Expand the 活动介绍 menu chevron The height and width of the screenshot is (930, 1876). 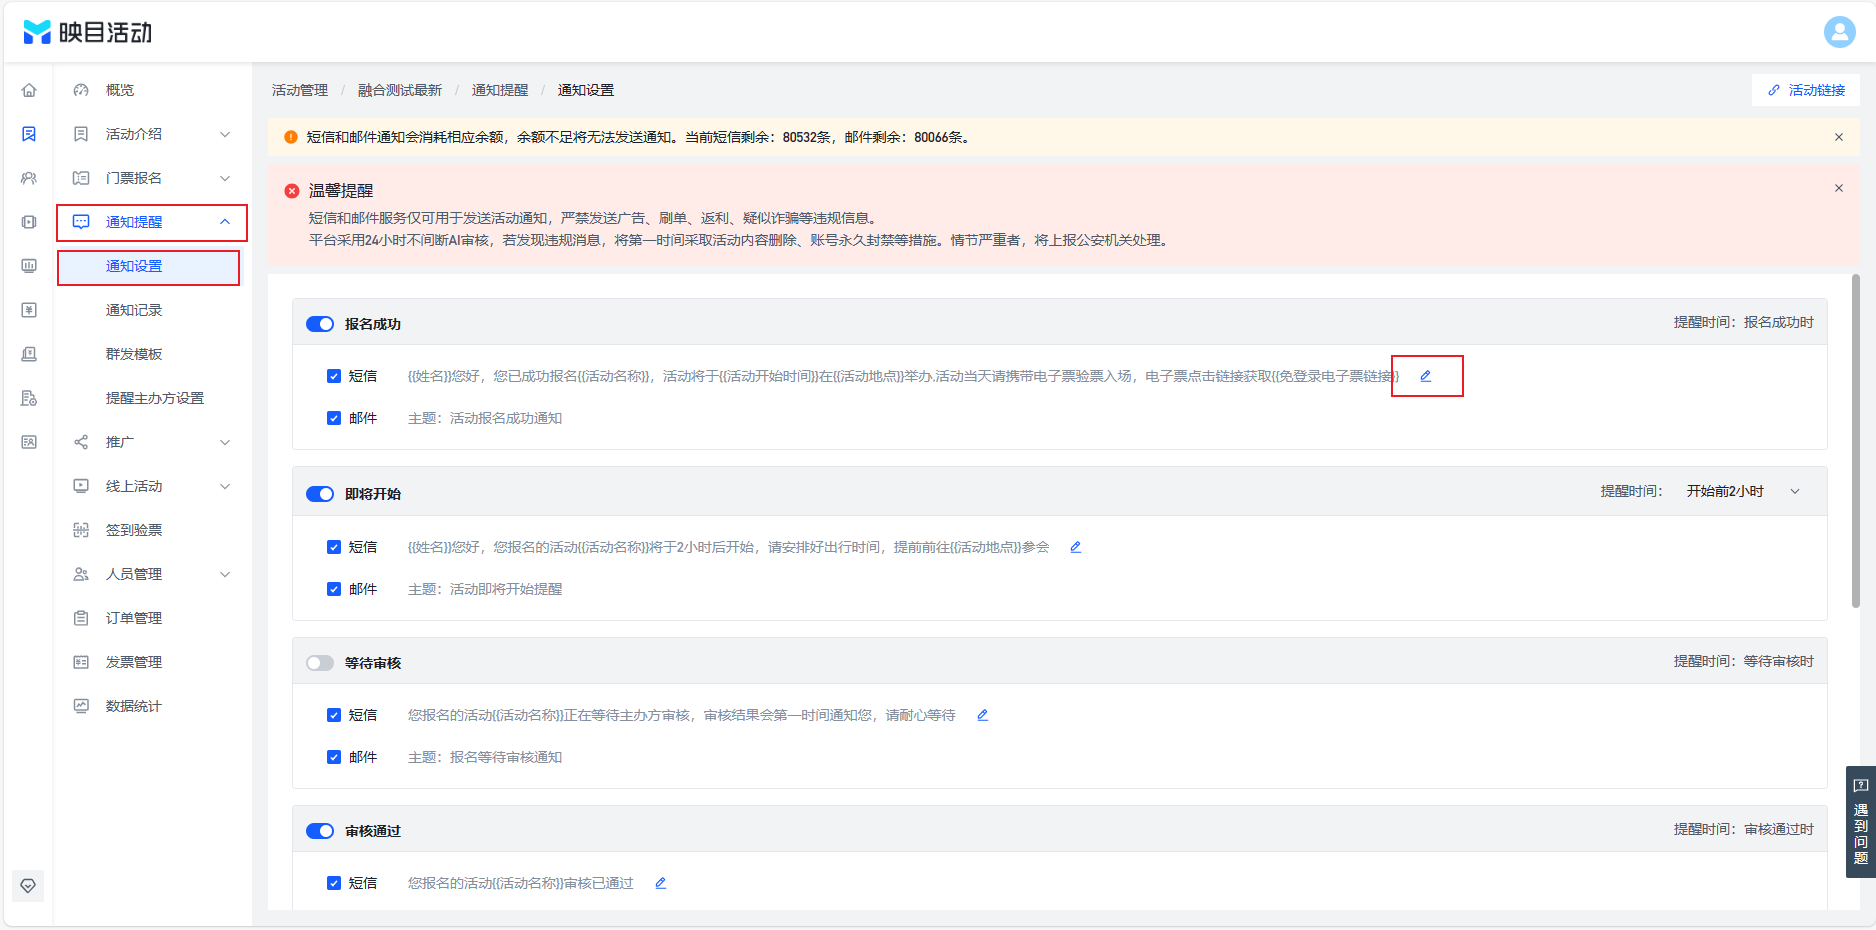pyautogui.click(x=225, y=134)
